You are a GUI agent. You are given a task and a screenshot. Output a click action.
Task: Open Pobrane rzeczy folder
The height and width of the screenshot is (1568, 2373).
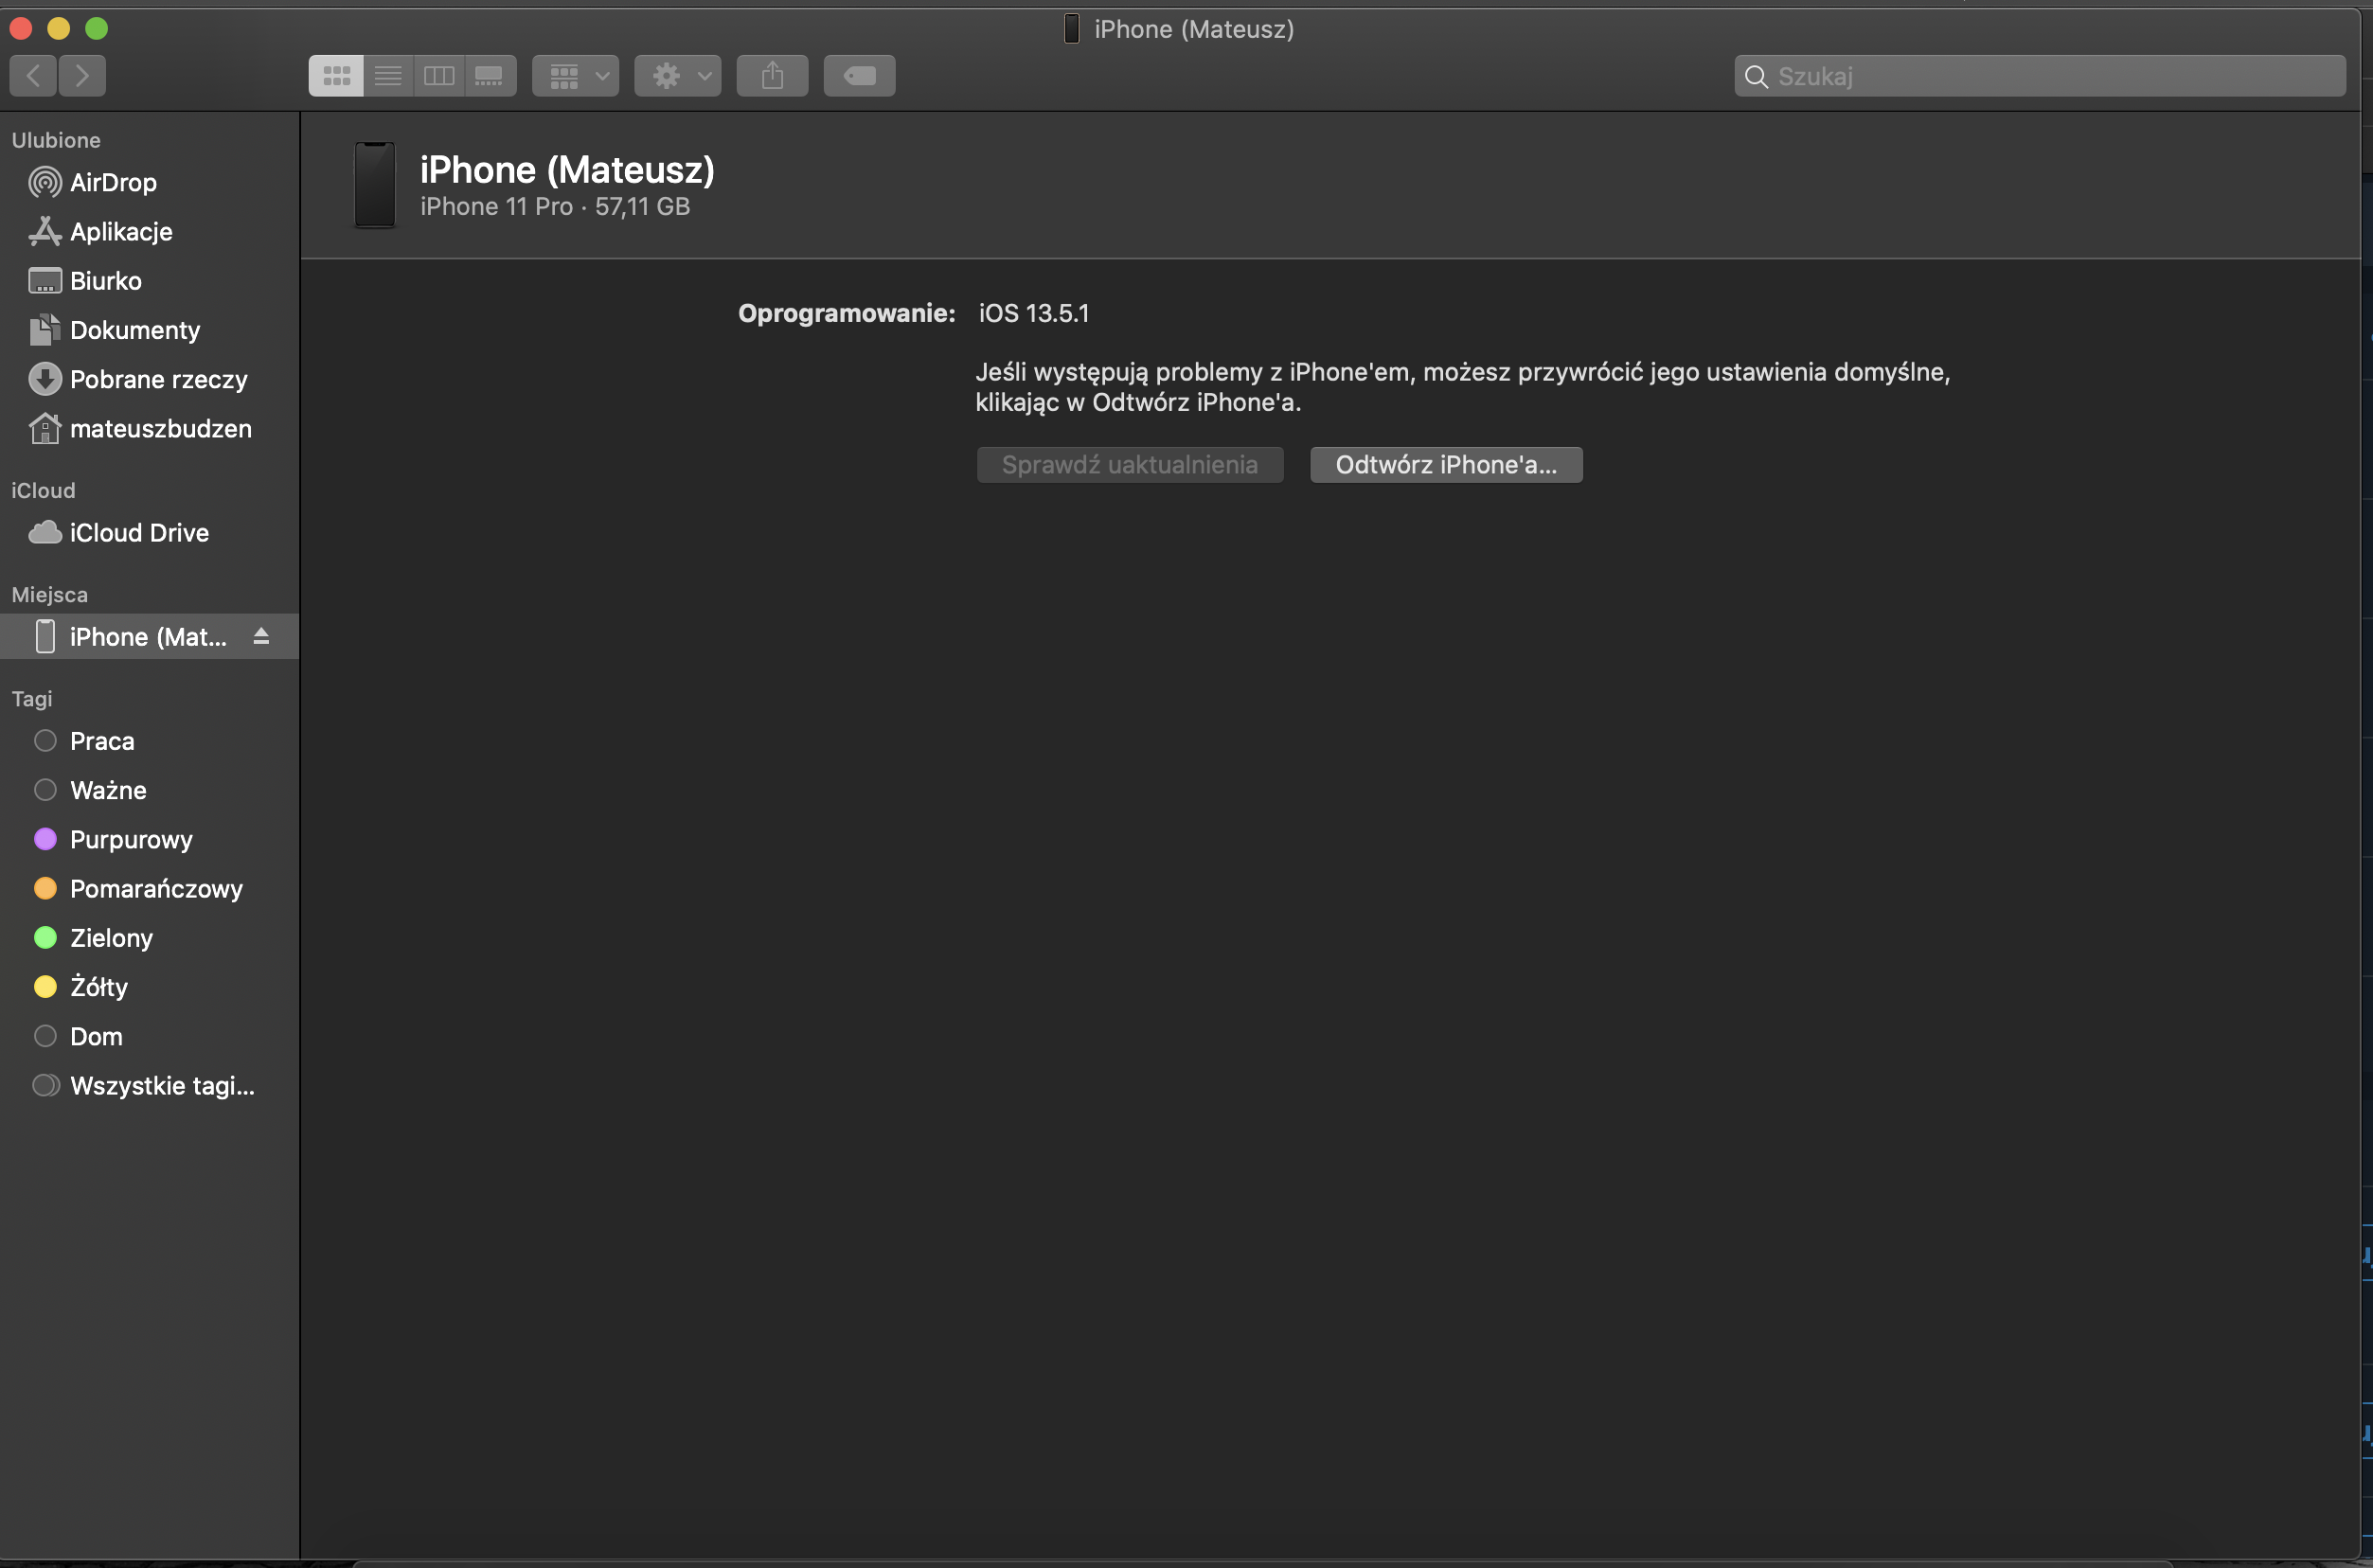pyautogui.click(x=158, y=379)
